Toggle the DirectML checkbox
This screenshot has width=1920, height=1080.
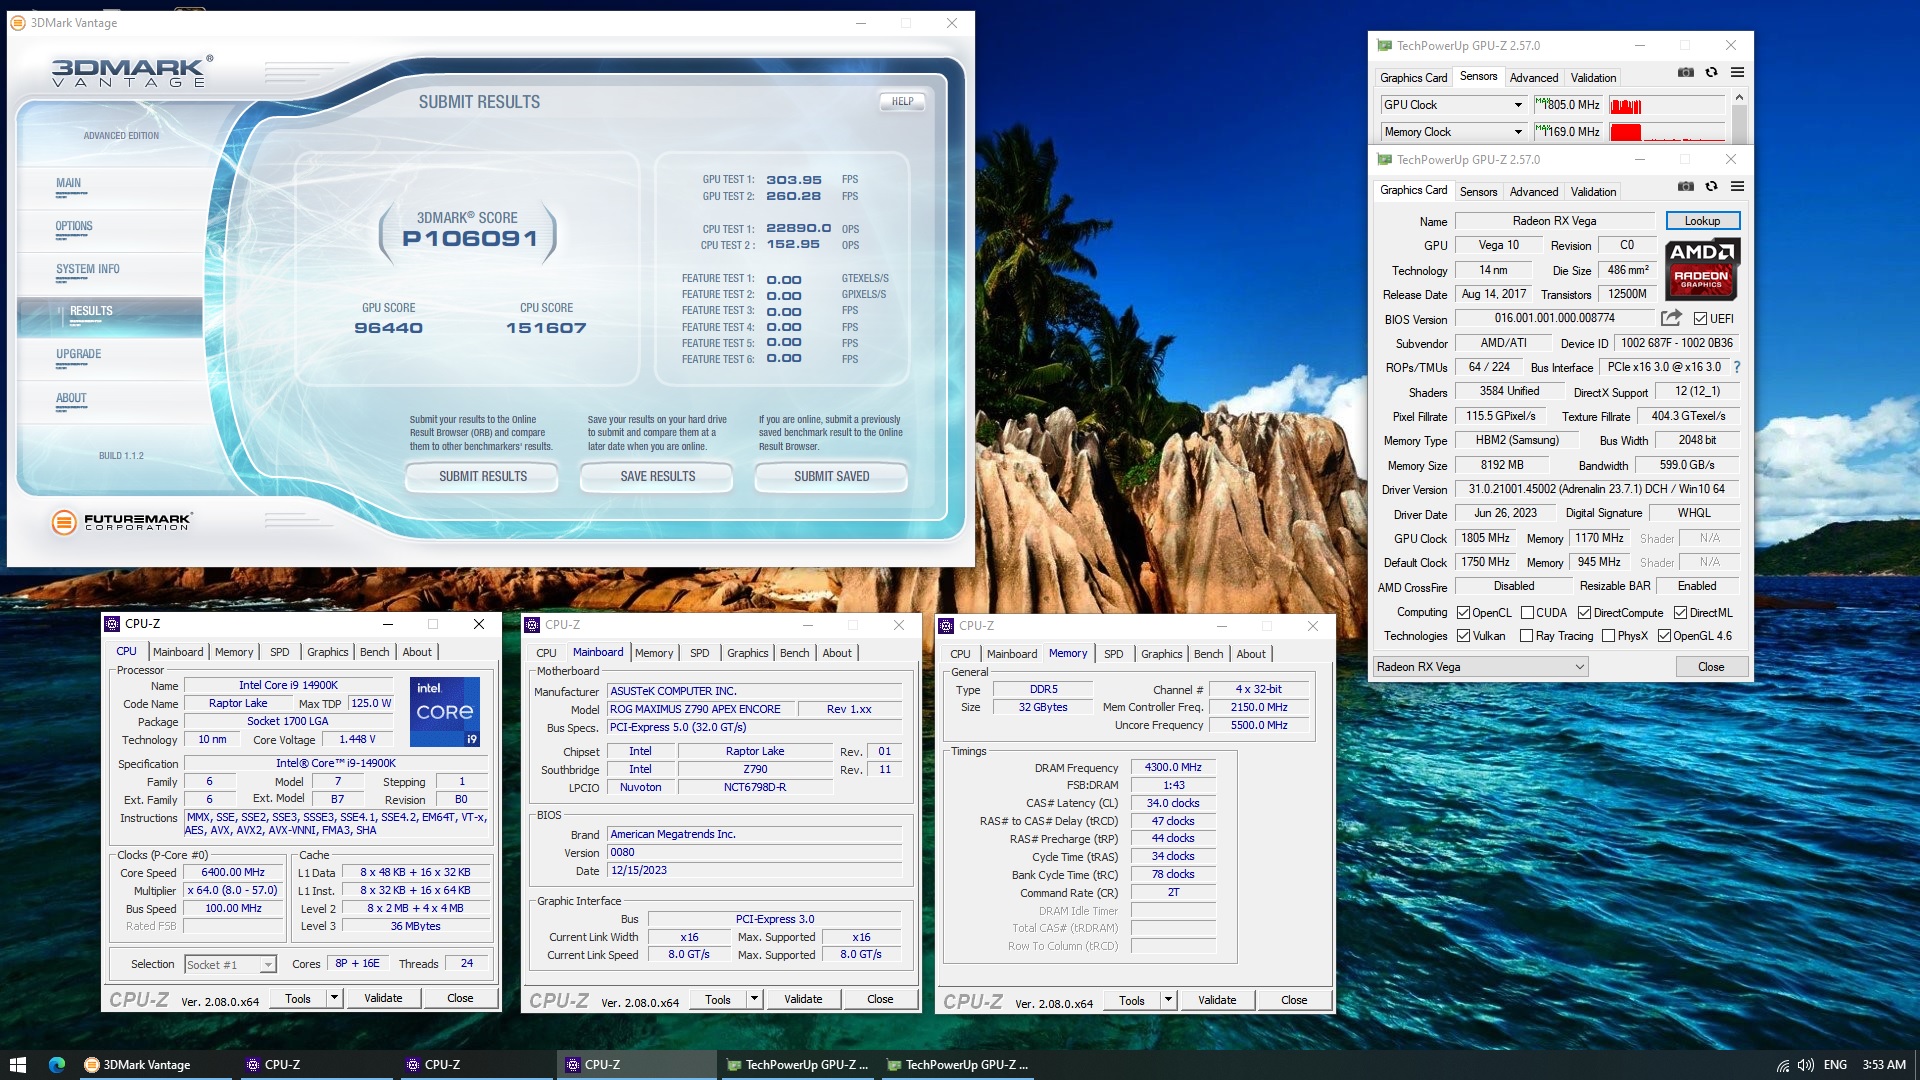pyautogui.click(x=1680, y=613)
